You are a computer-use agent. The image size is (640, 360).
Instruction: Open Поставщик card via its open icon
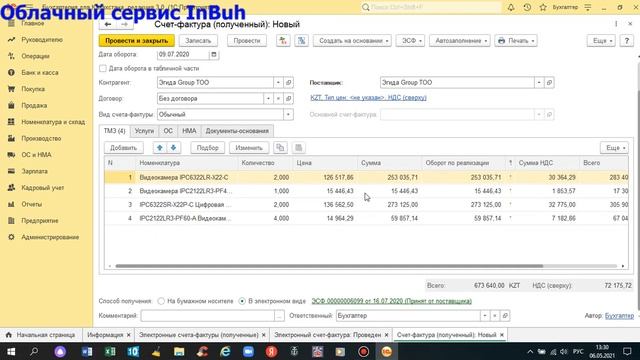[x=549, y=82]
